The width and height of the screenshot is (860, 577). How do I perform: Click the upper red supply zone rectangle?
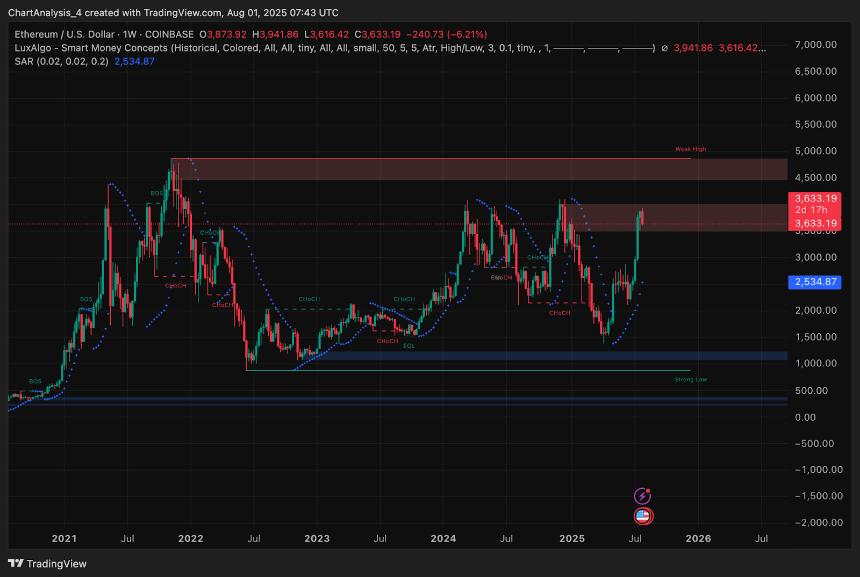(x=478, y=169)
